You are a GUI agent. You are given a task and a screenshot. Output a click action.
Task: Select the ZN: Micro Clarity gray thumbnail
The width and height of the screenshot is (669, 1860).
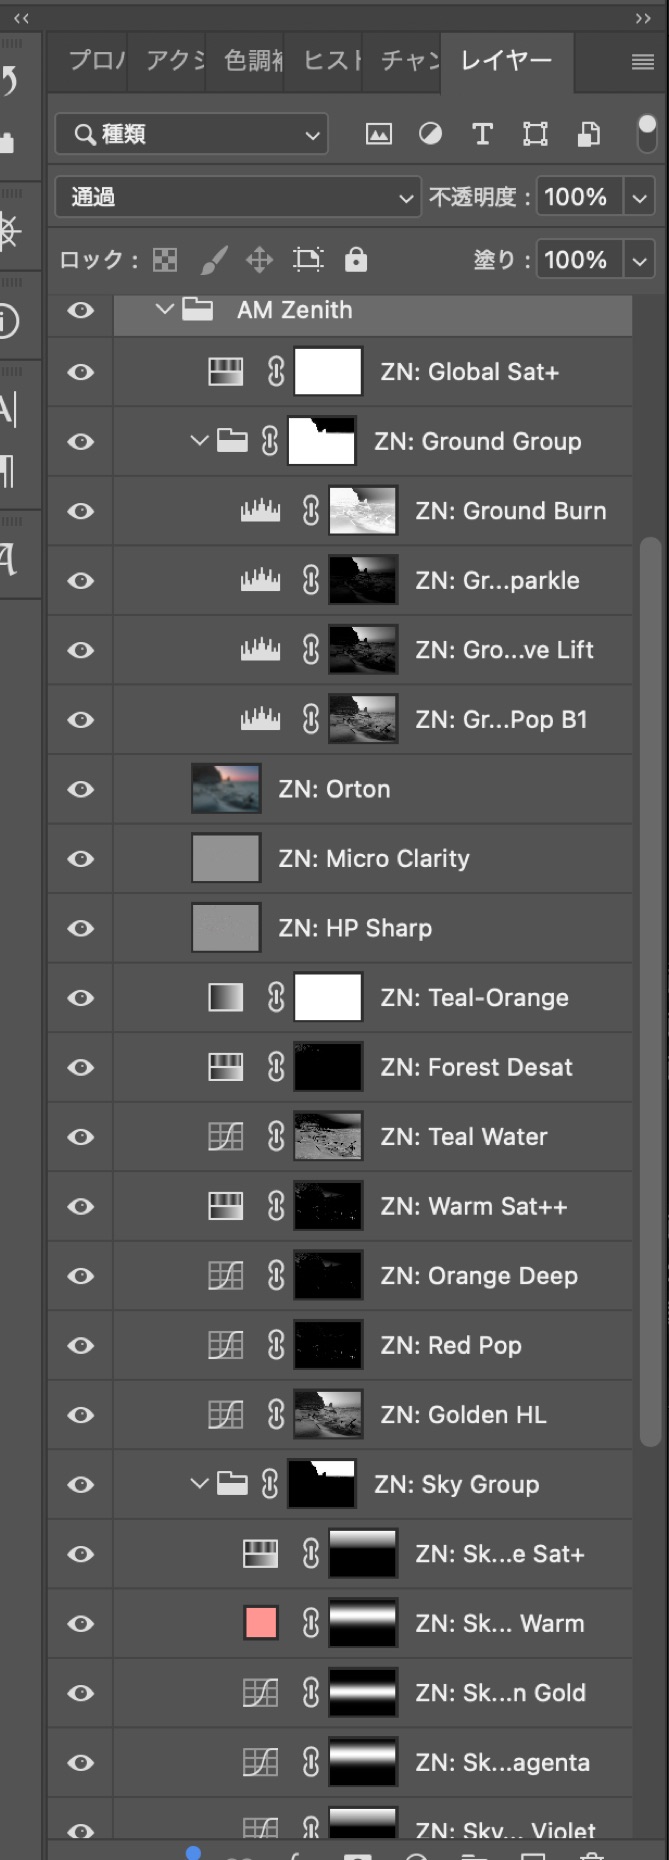click(x=226, y=858)
